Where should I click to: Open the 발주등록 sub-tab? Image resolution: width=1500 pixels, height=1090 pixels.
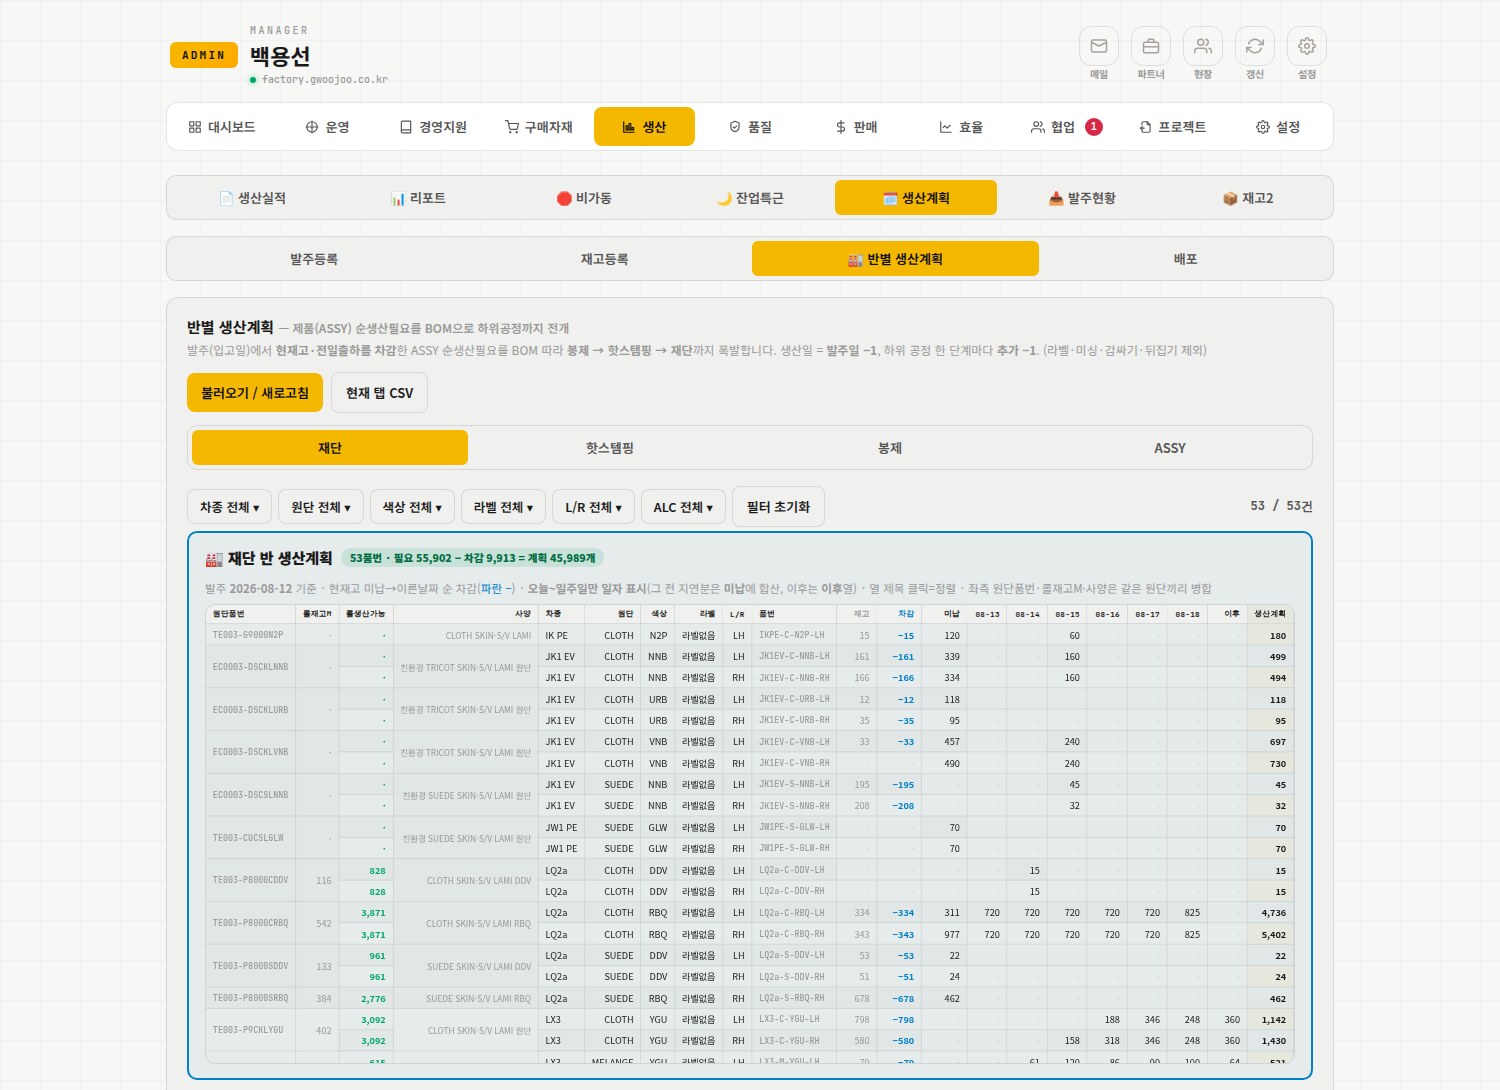click(314, 259)
